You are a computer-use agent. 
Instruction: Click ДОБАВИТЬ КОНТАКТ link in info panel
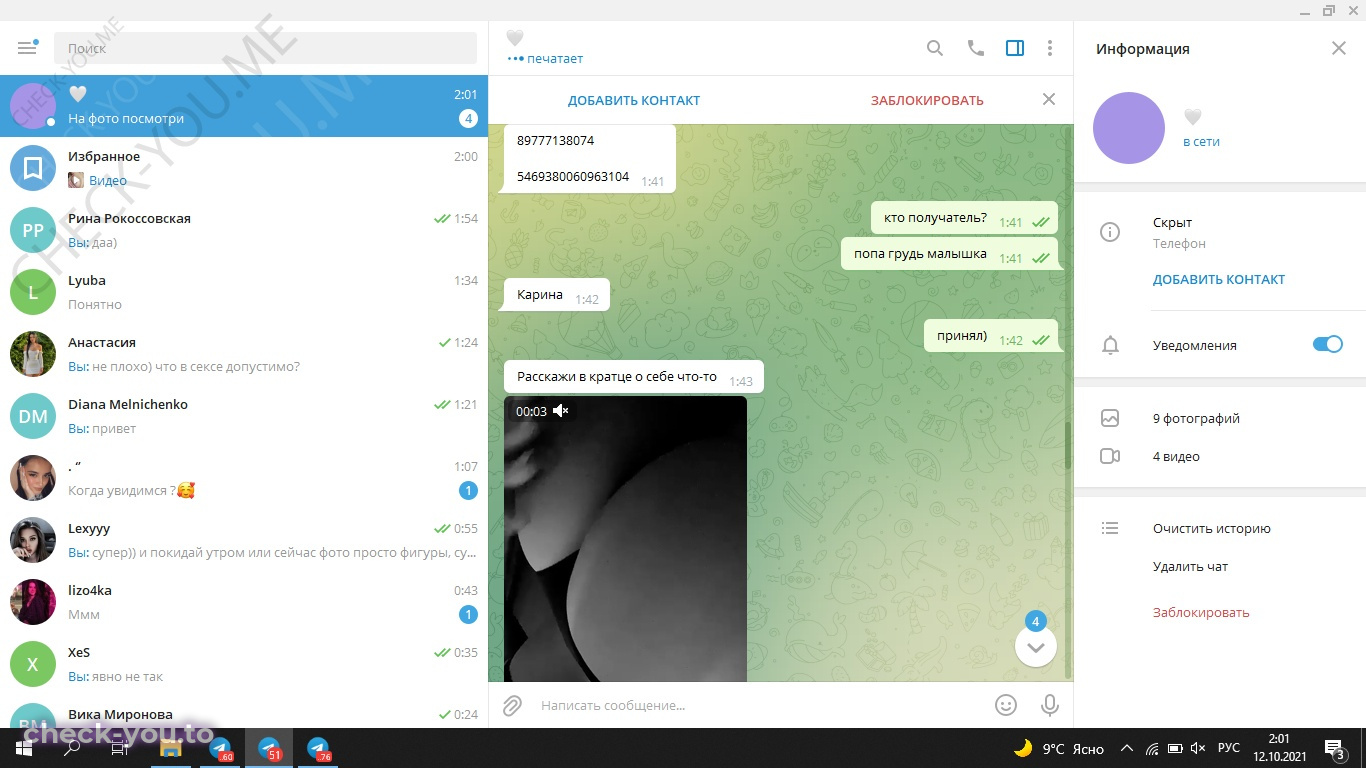coord(1219,280)
